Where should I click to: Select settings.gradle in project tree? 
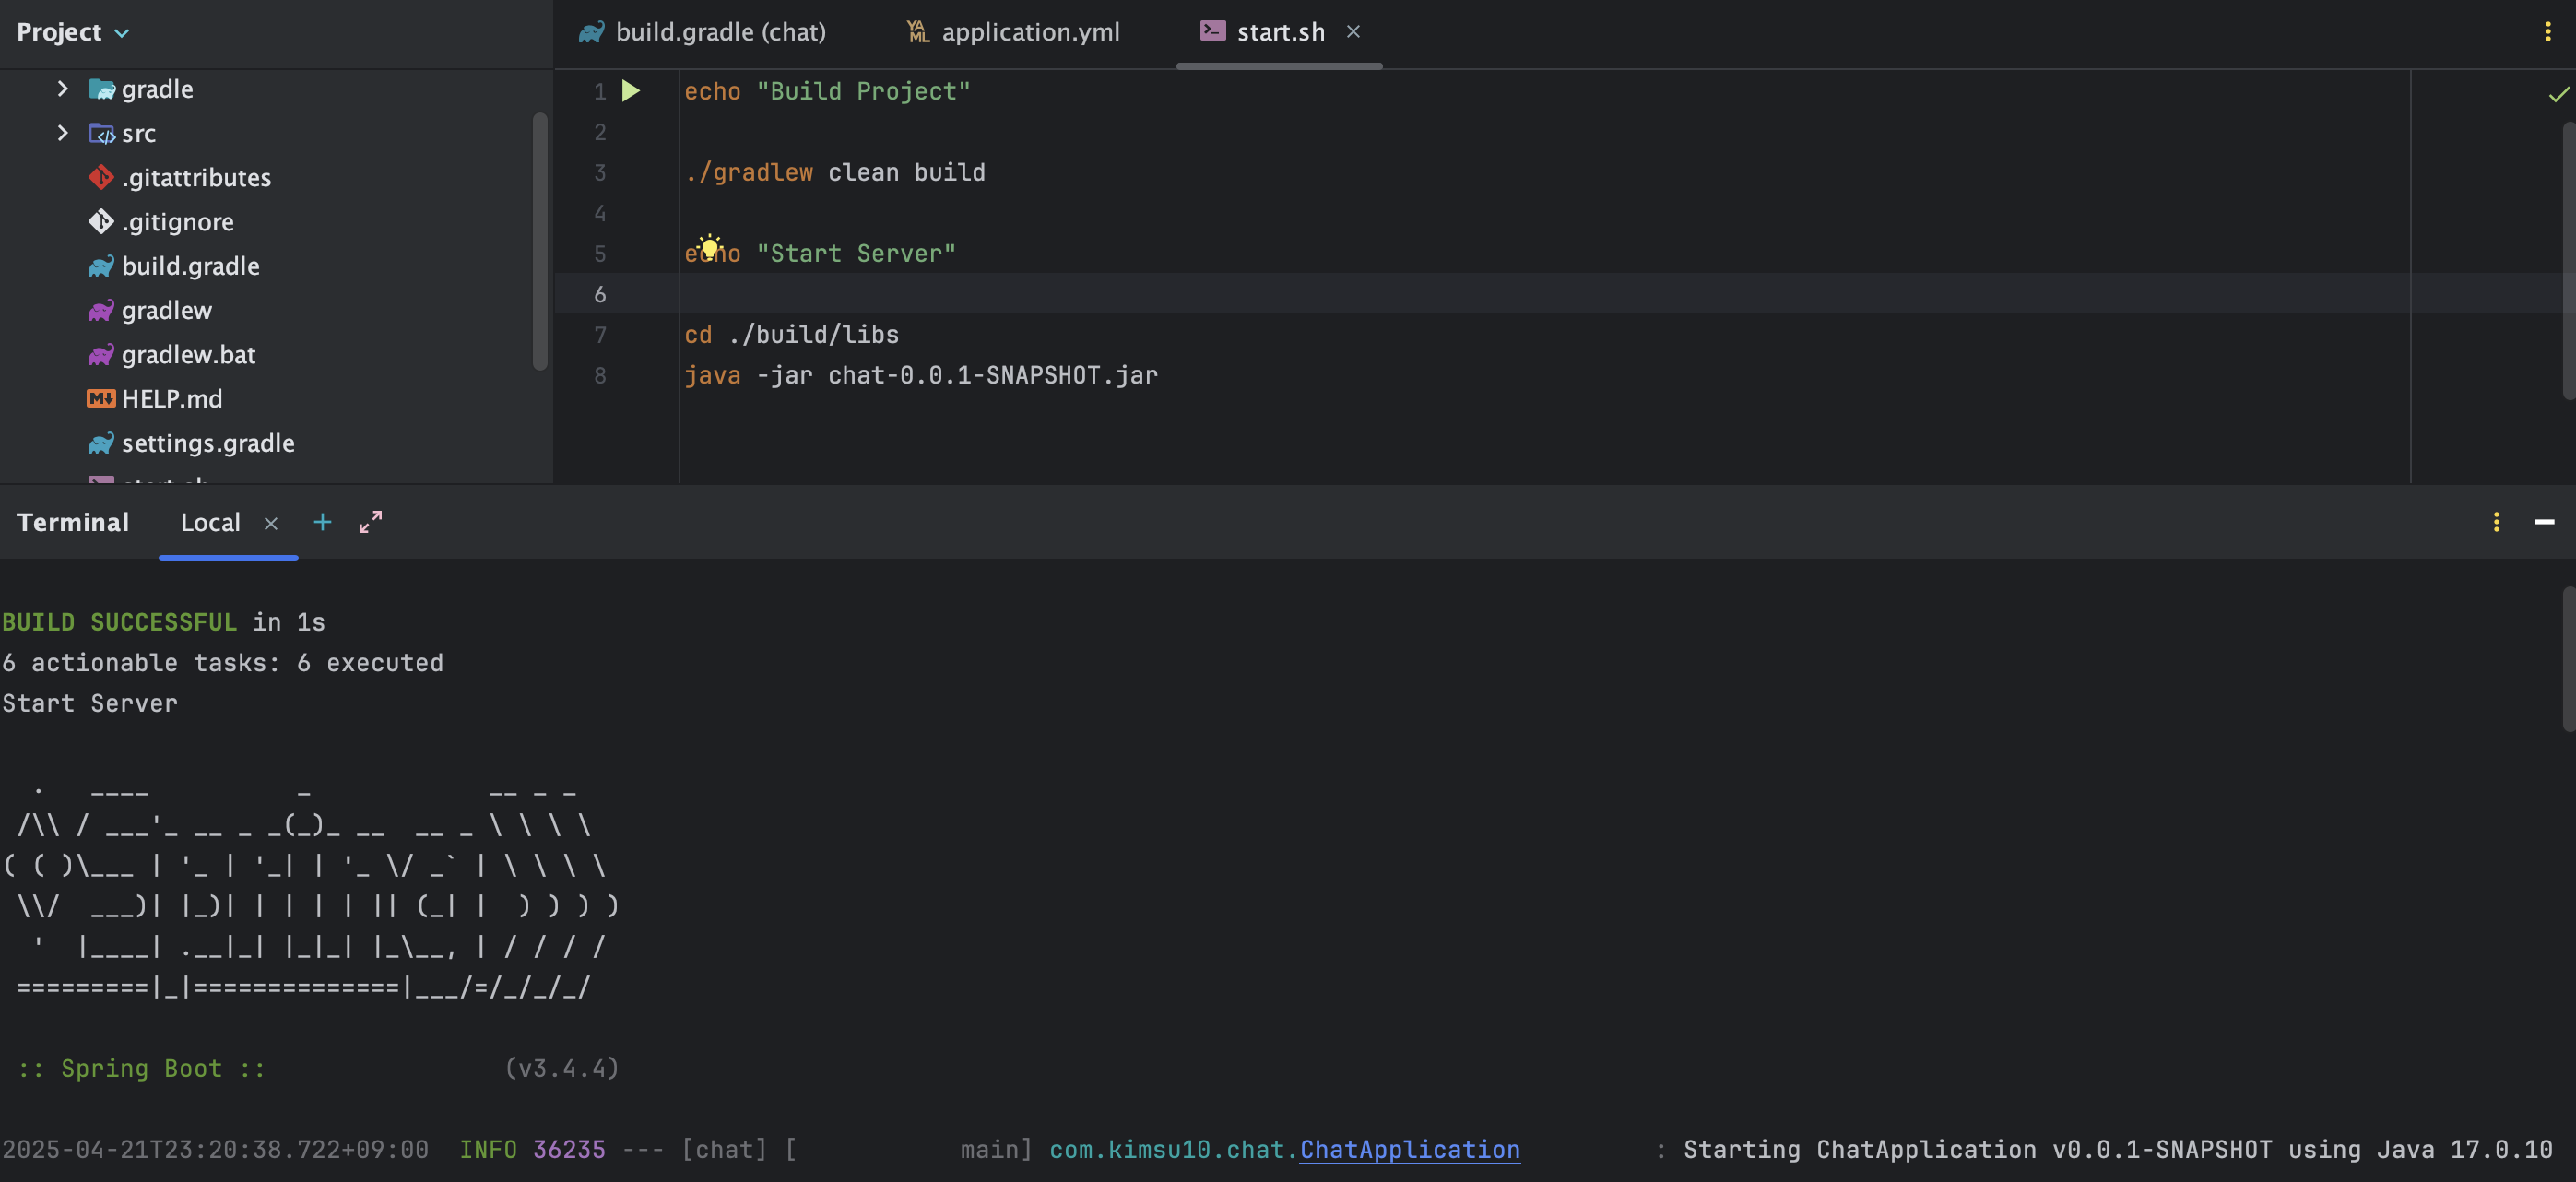pos(208,443)
